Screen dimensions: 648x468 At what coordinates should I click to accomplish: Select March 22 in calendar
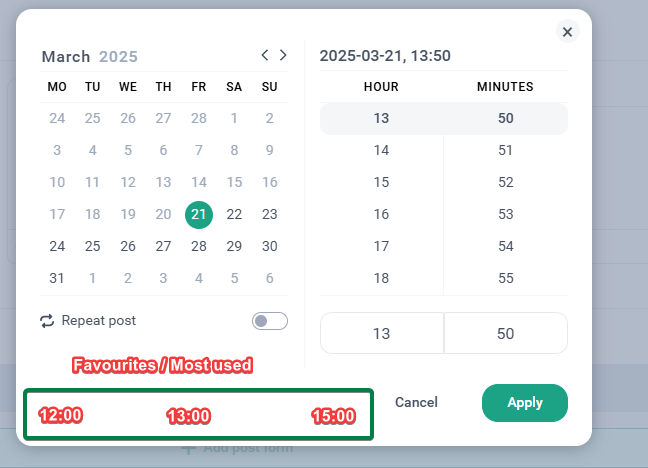pos(234,214)
